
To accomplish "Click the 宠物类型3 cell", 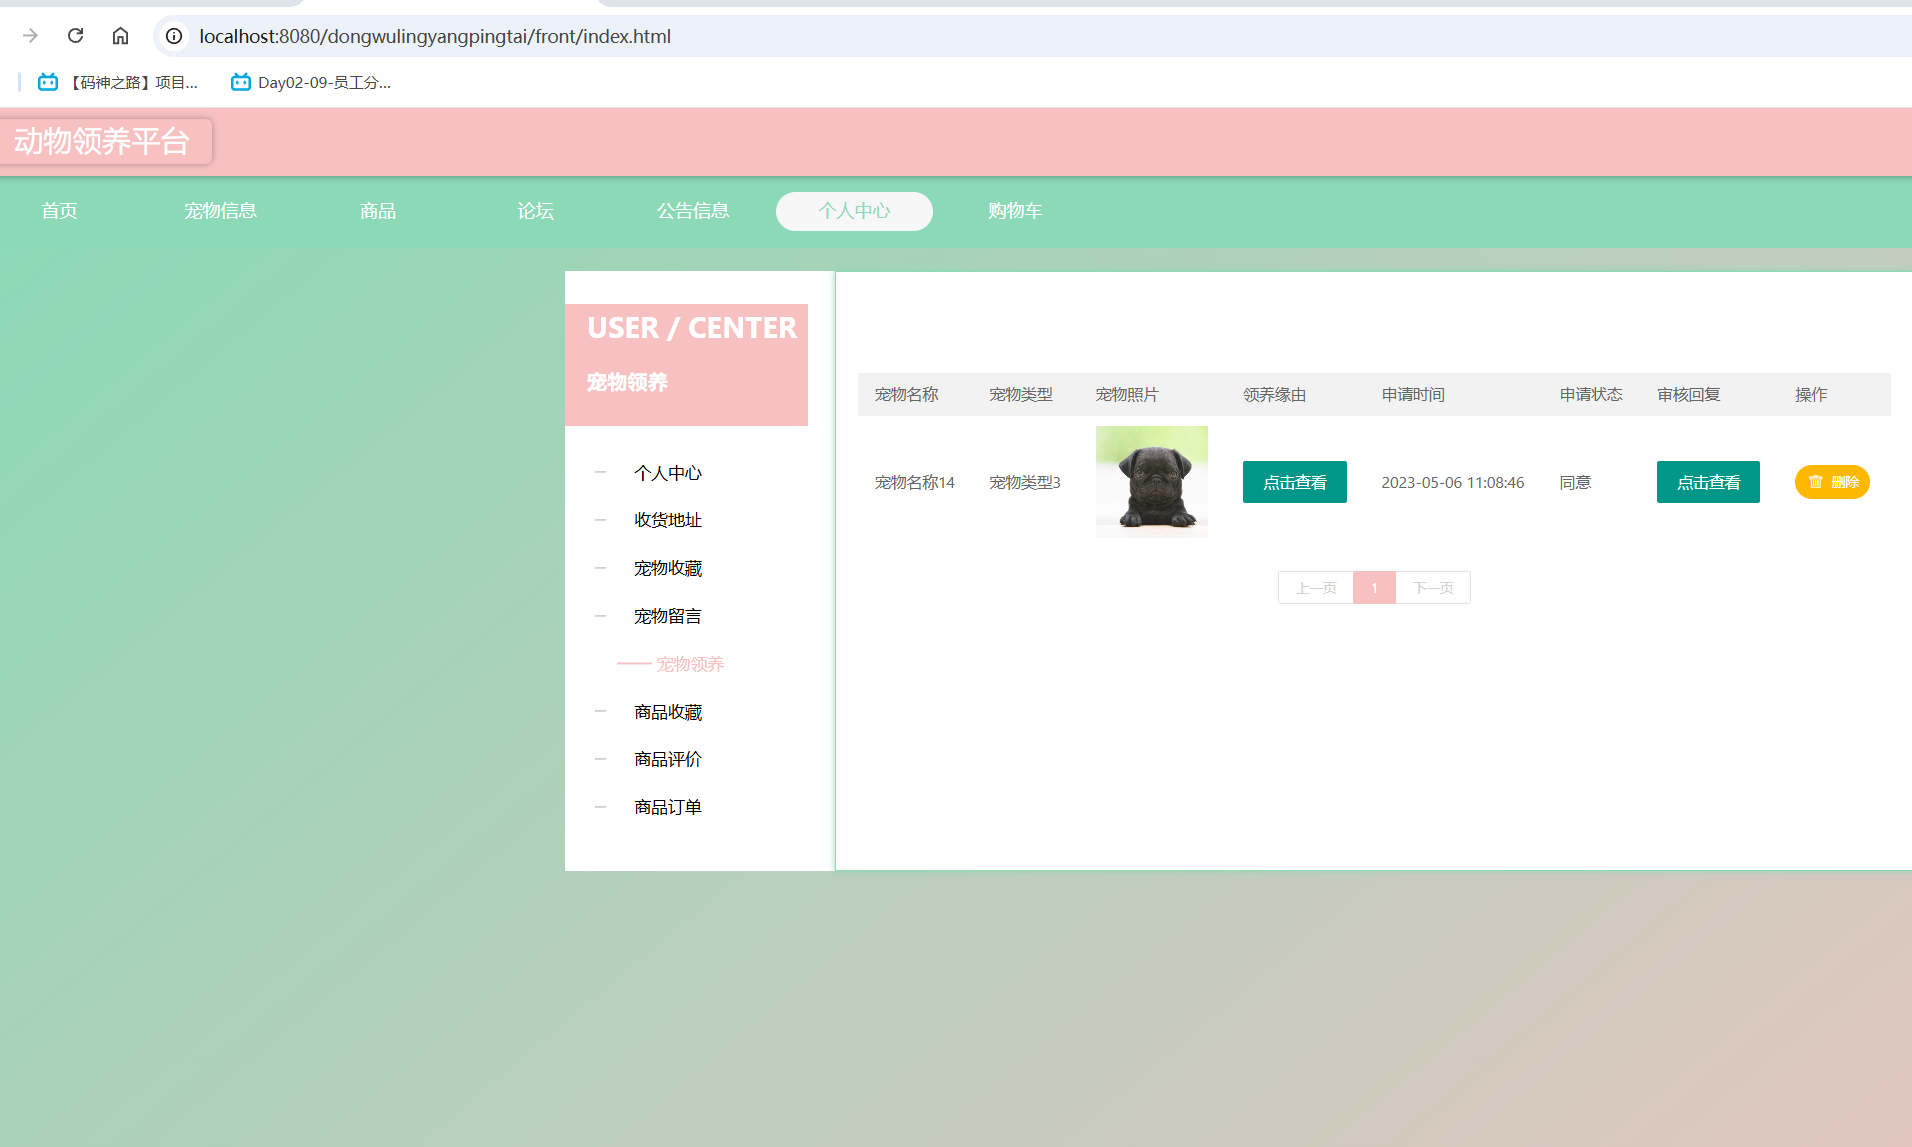I will [x=1024, y=482].
